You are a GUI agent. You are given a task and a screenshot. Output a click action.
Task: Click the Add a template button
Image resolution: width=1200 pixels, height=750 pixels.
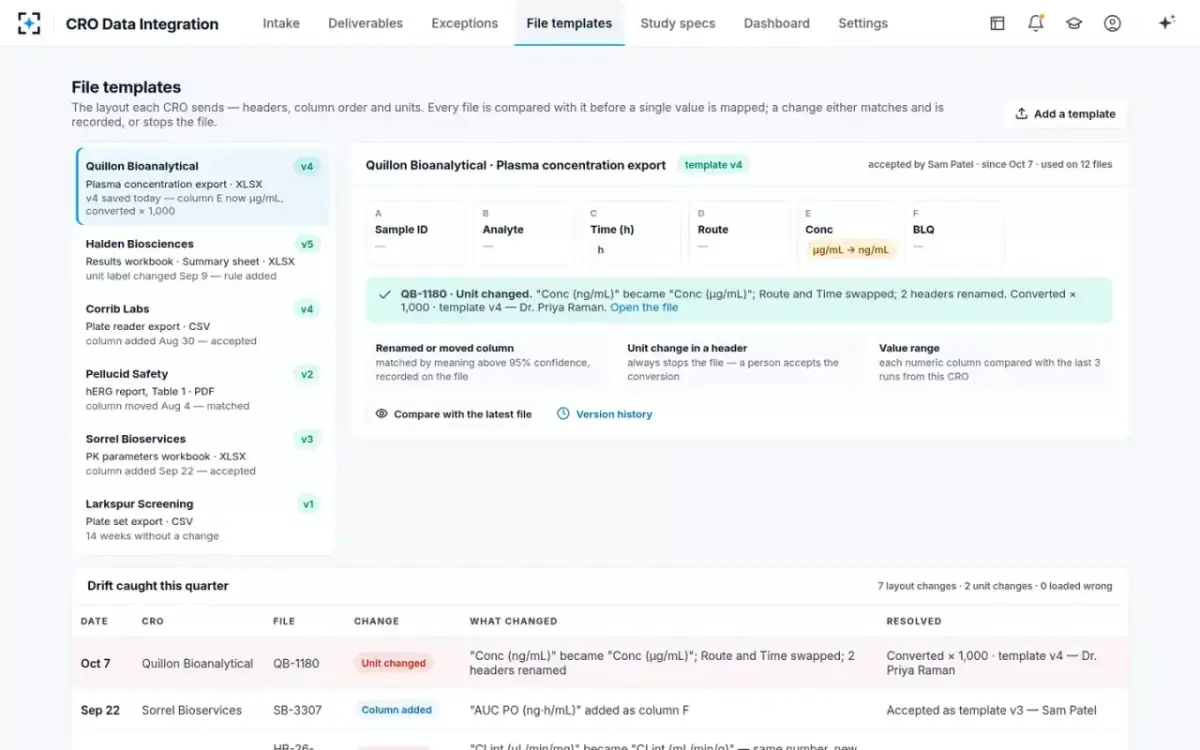[1065, 114]
